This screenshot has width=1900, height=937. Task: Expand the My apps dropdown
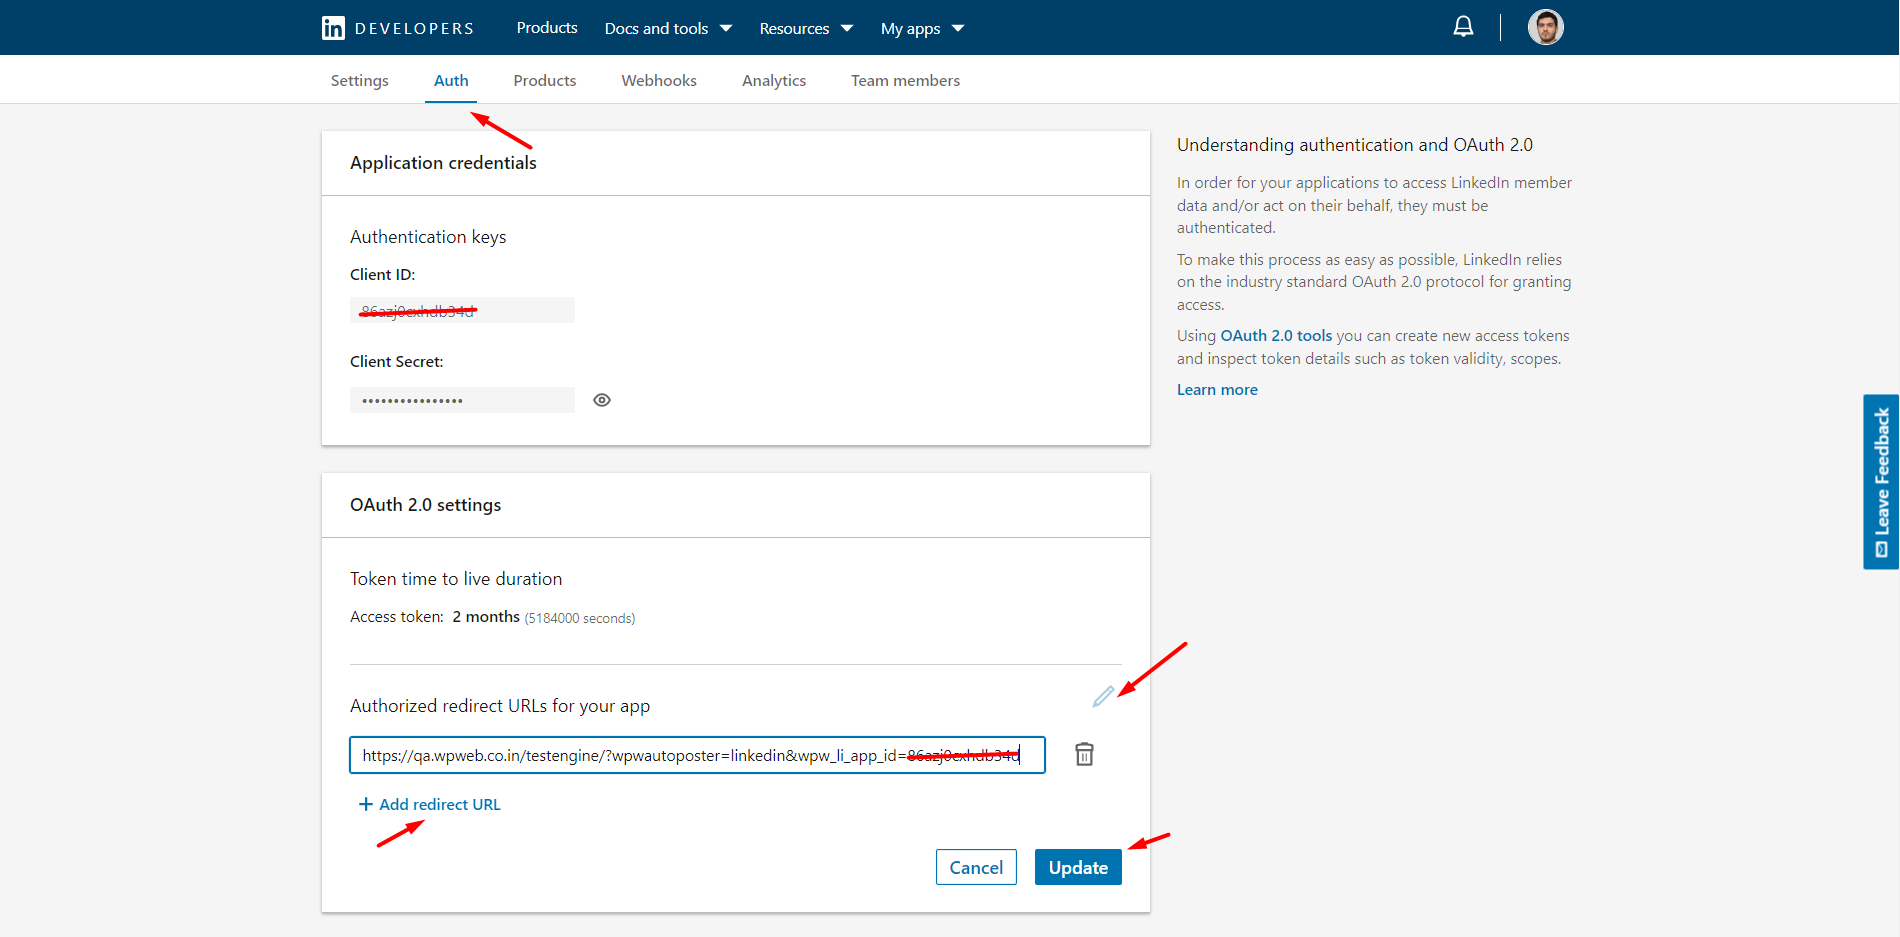point(922,28)
